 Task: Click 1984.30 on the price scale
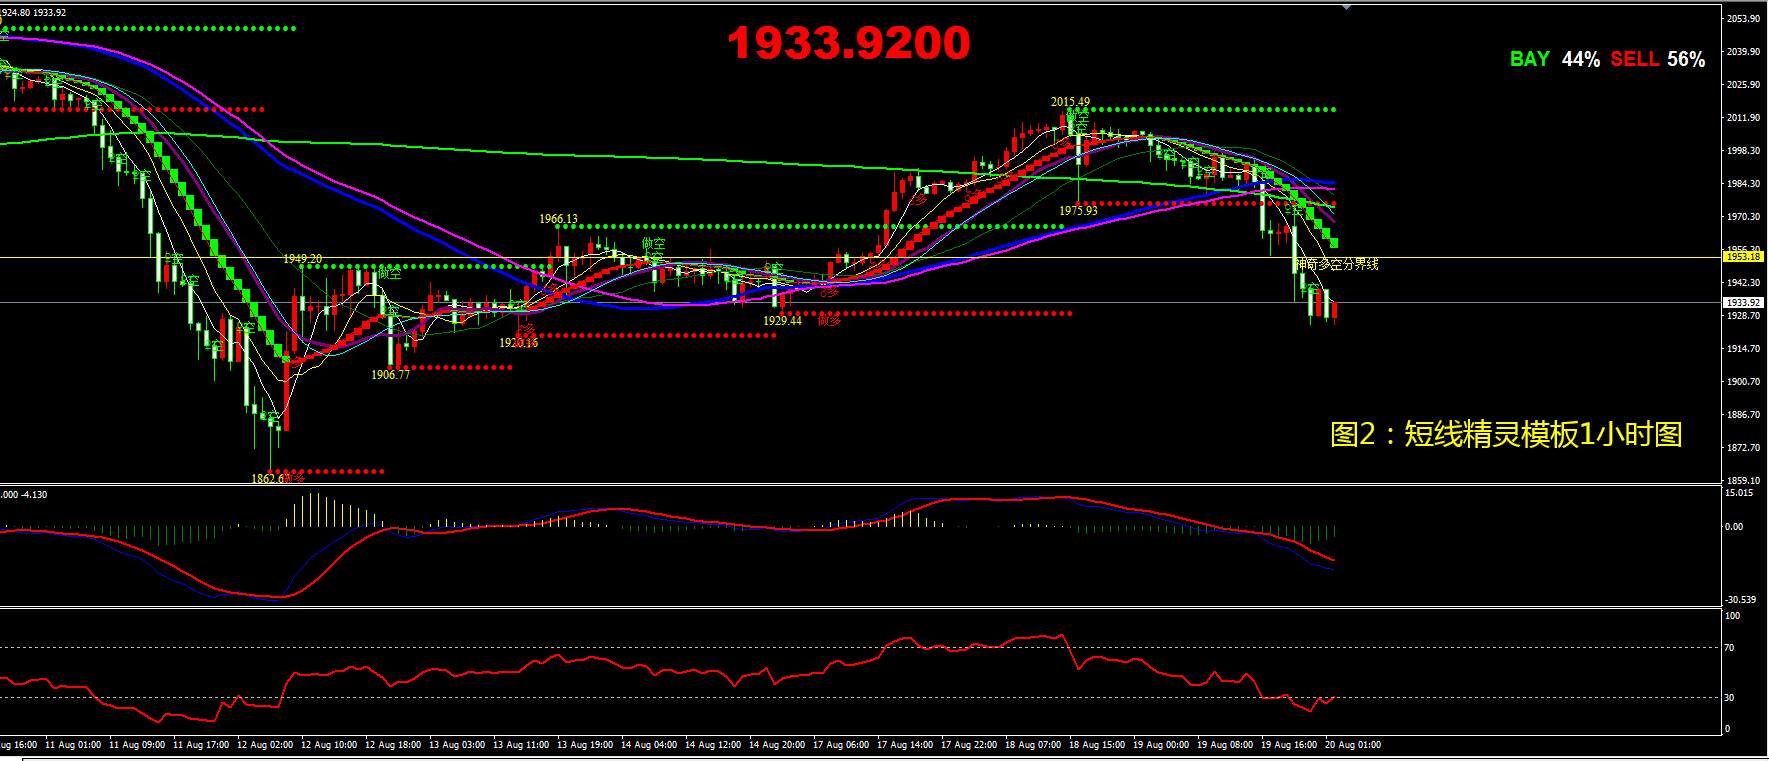(x=1742, y=184)
